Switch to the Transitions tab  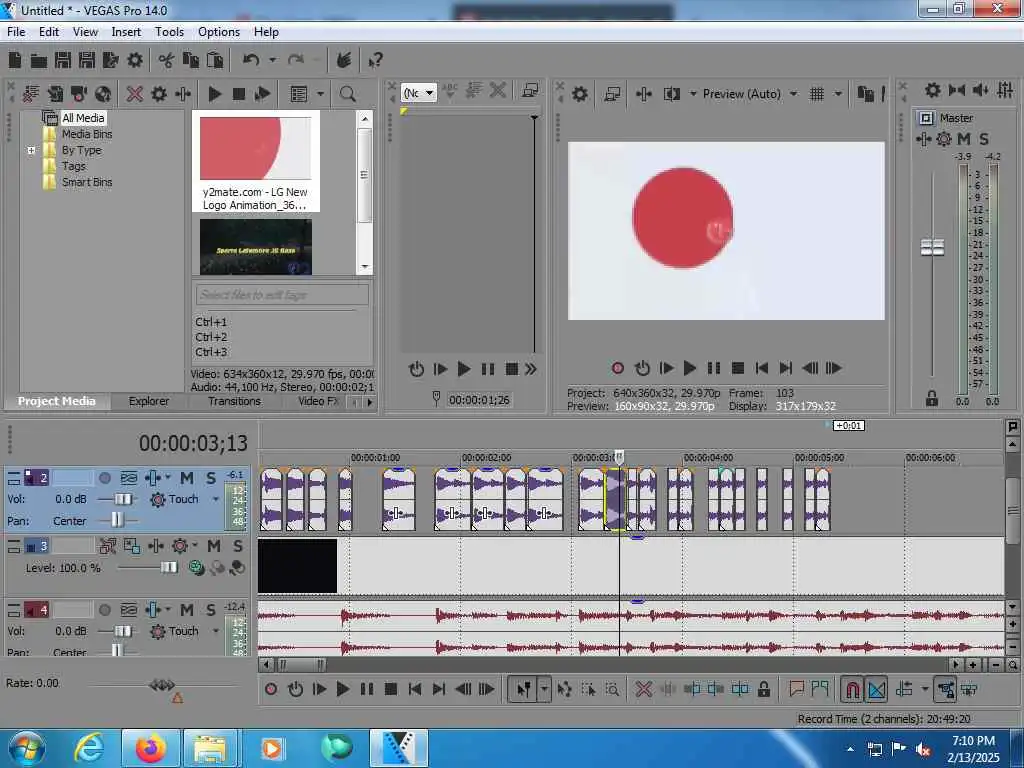[234, 401]
